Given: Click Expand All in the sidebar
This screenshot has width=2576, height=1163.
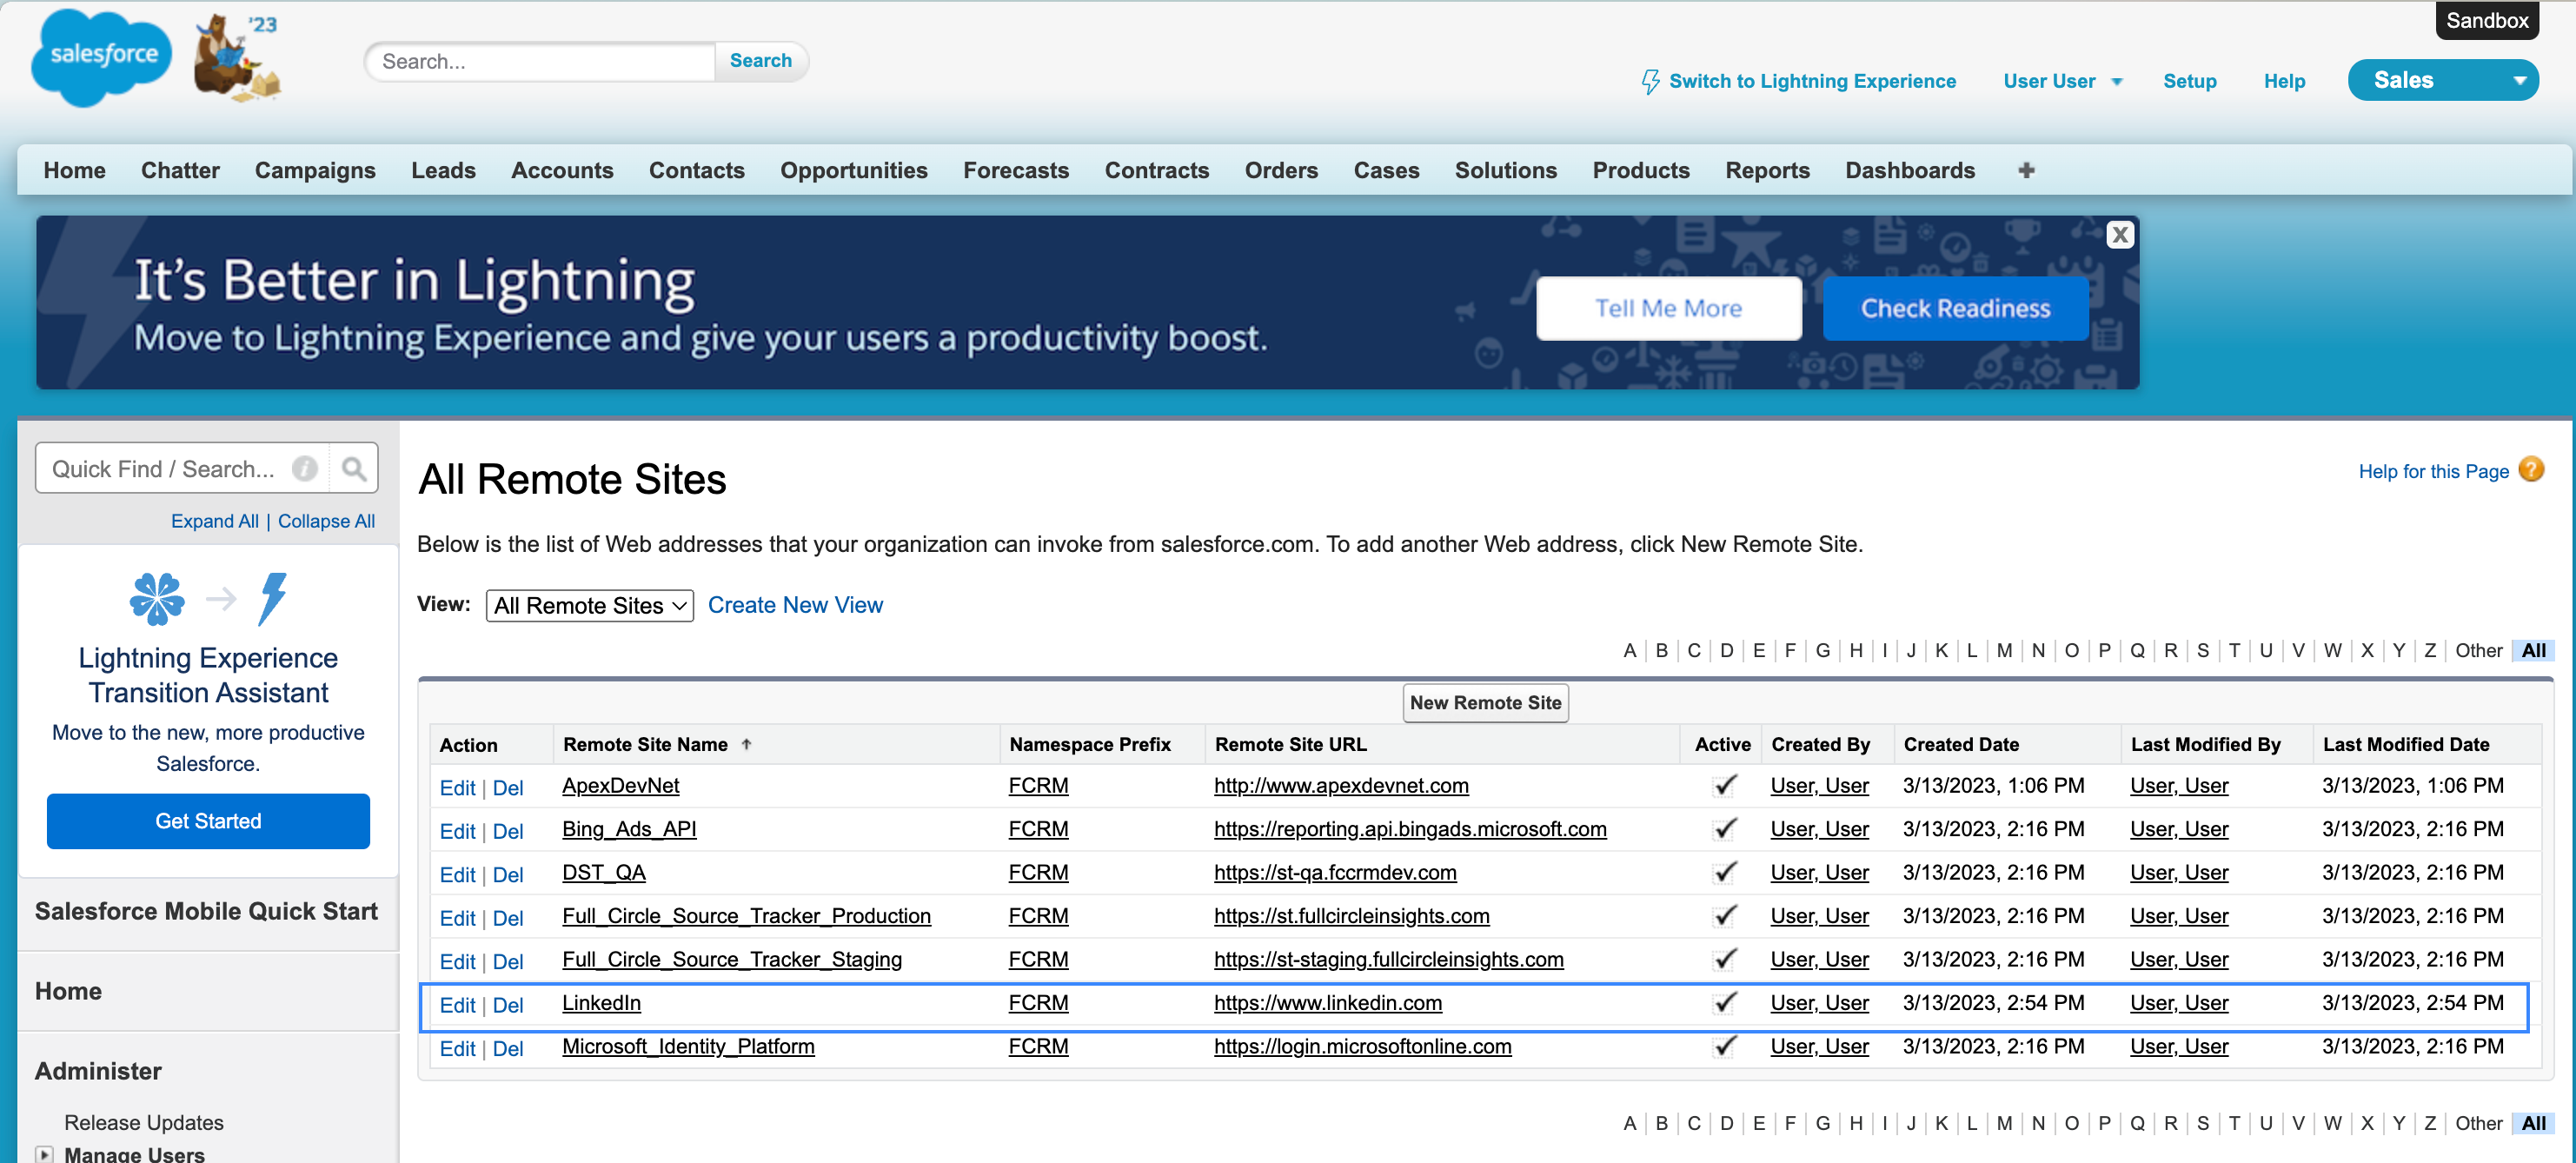Looking at the screenshot, I should [214, 521].
